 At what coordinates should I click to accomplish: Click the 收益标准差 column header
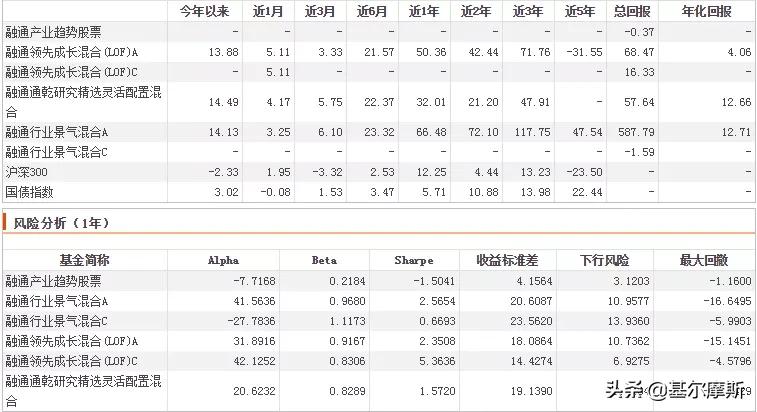click(507, 260)
